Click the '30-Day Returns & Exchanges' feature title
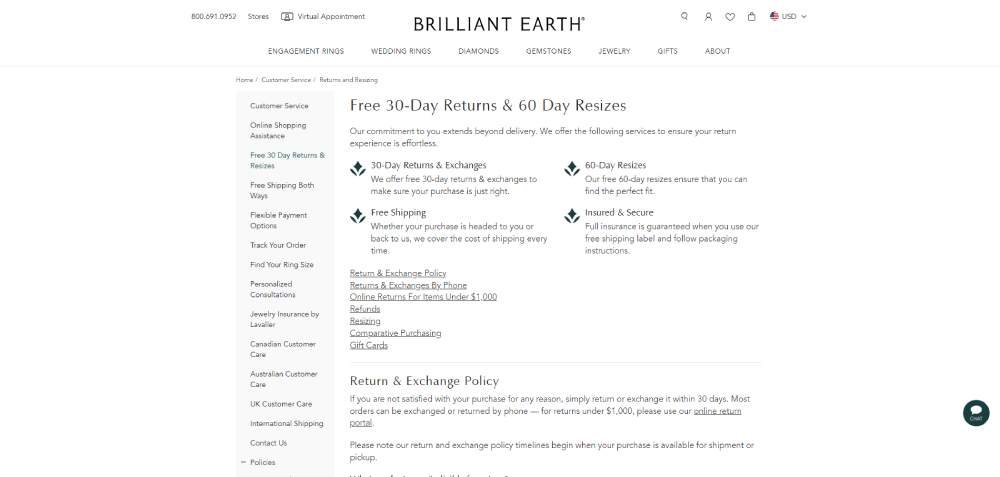Viewport: 1000px width, 477px height. coord(429,165)
